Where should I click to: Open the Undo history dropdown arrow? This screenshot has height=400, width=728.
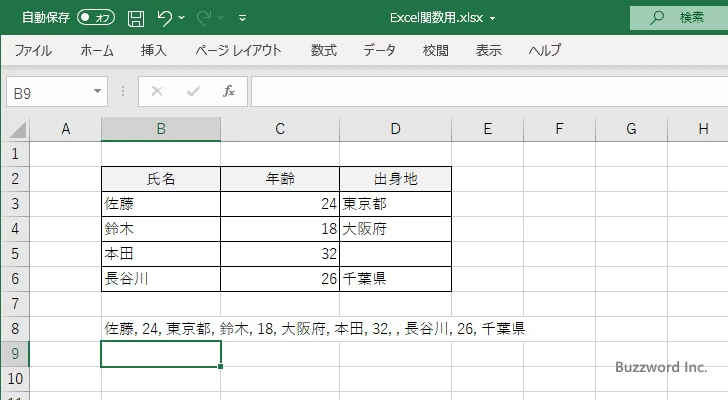182,18
